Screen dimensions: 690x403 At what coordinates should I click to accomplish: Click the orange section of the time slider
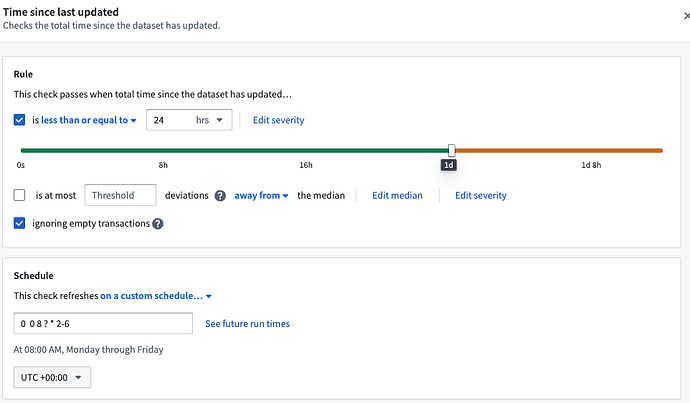pos(558,151)
